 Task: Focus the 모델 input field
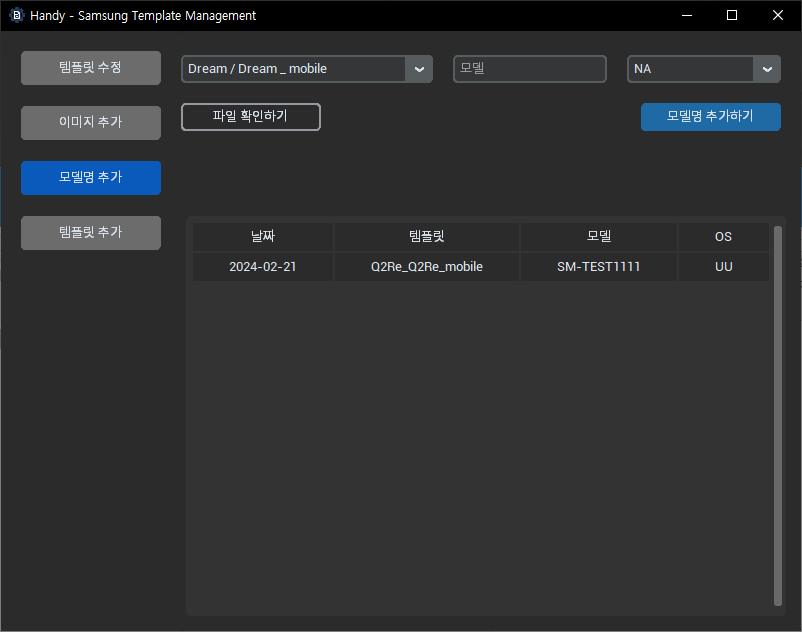coord(529,69)
